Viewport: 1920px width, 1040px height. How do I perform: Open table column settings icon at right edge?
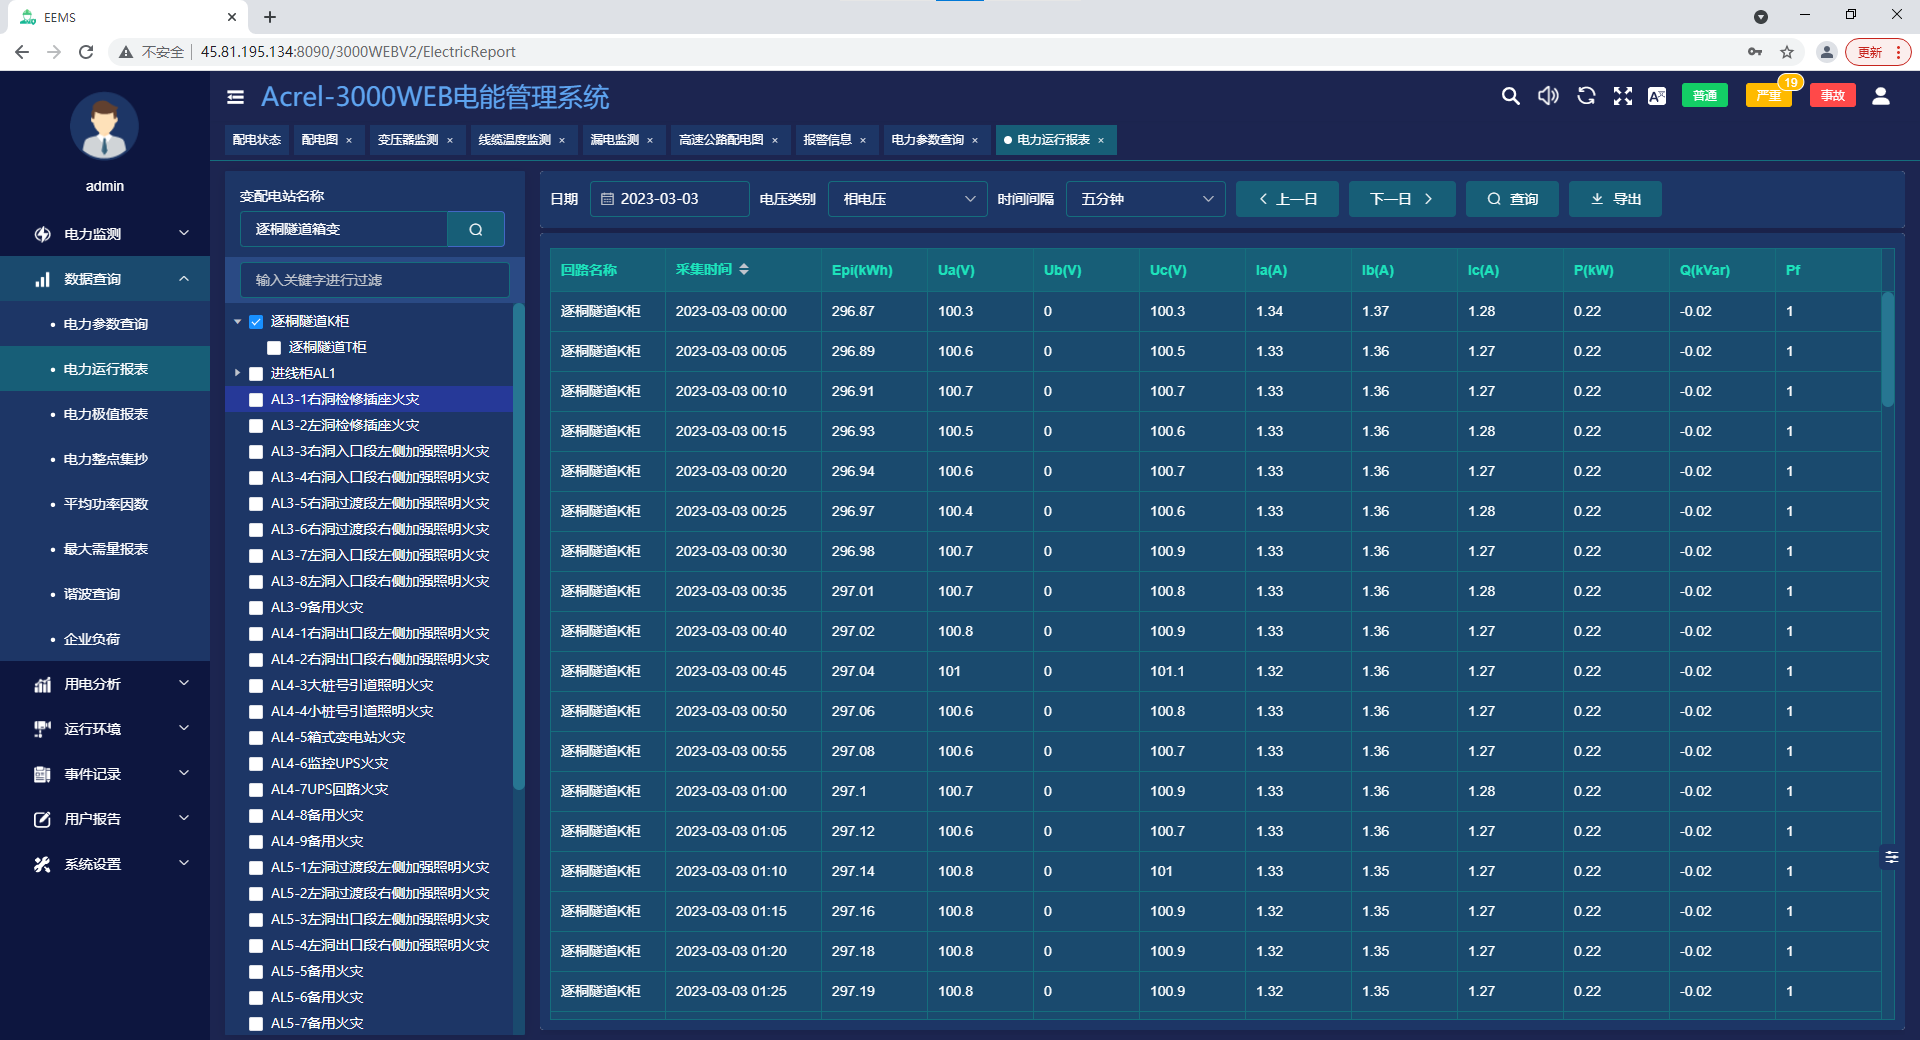click(1891, 857)
